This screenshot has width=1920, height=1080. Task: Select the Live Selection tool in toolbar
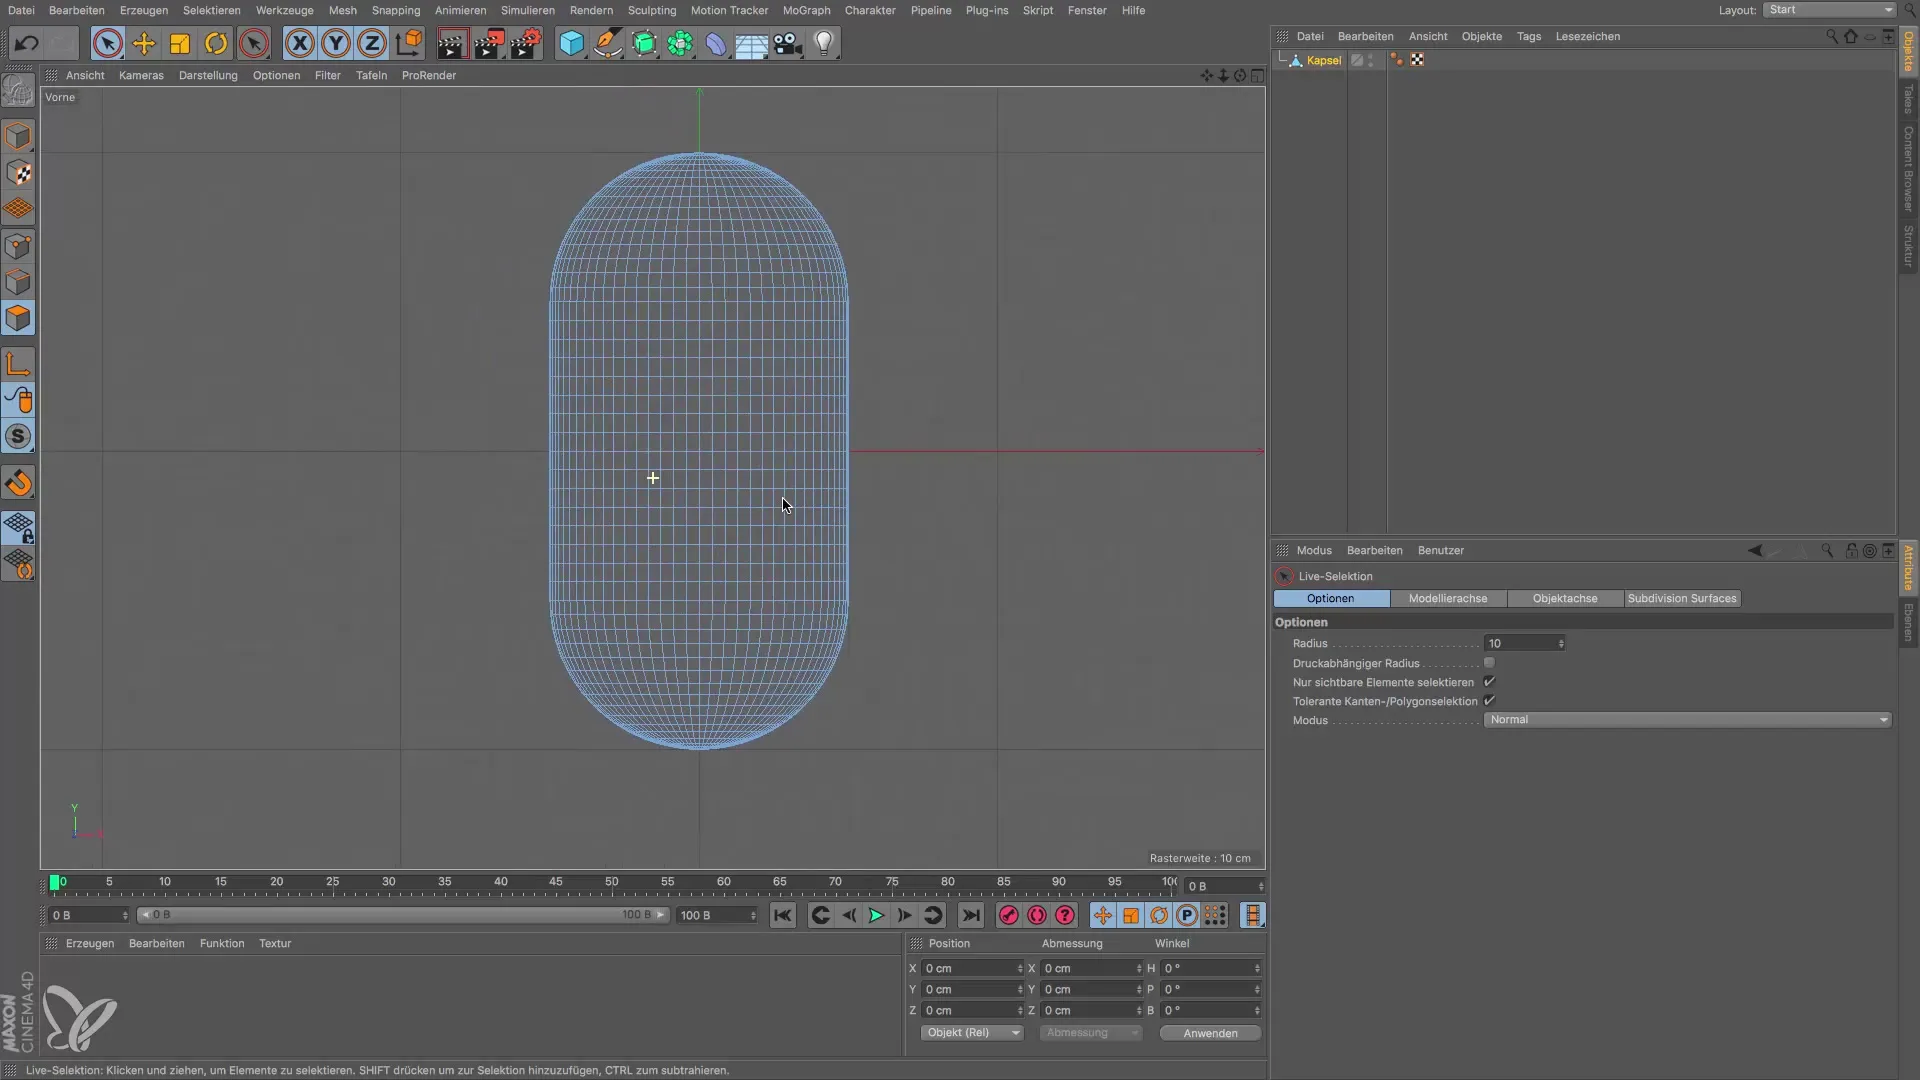pyautogui.click(x=107, y=43)
